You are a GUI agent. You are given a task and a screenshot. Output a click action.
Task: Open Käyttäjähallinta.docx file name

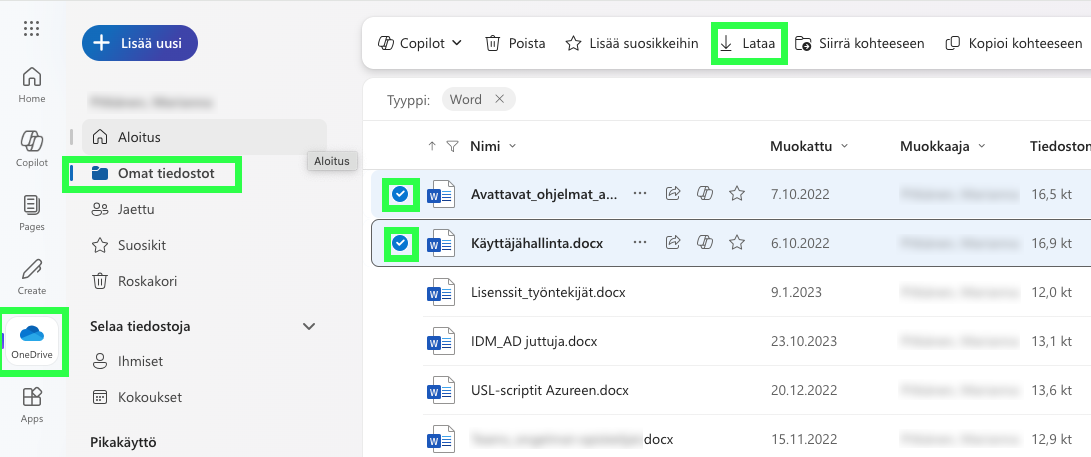[x=536, y=243]
